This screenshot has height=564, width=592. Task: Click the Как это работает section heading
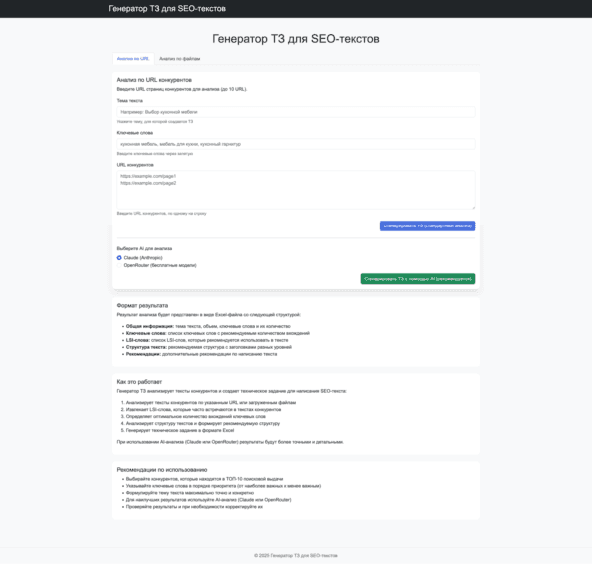click(139, 382)
